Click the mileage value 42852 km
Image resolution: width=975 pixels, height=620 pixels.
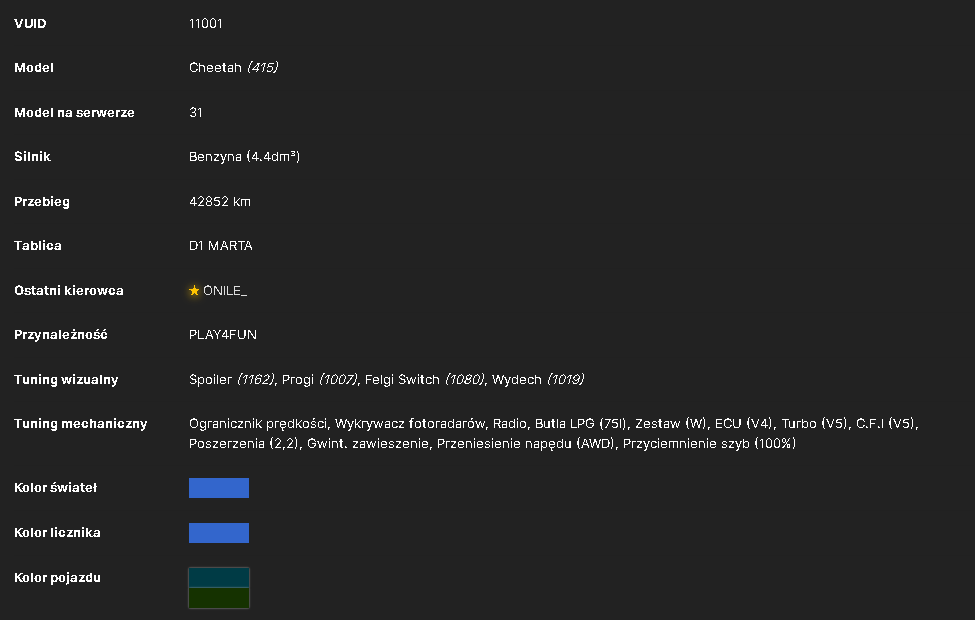(x=220, y=201)
